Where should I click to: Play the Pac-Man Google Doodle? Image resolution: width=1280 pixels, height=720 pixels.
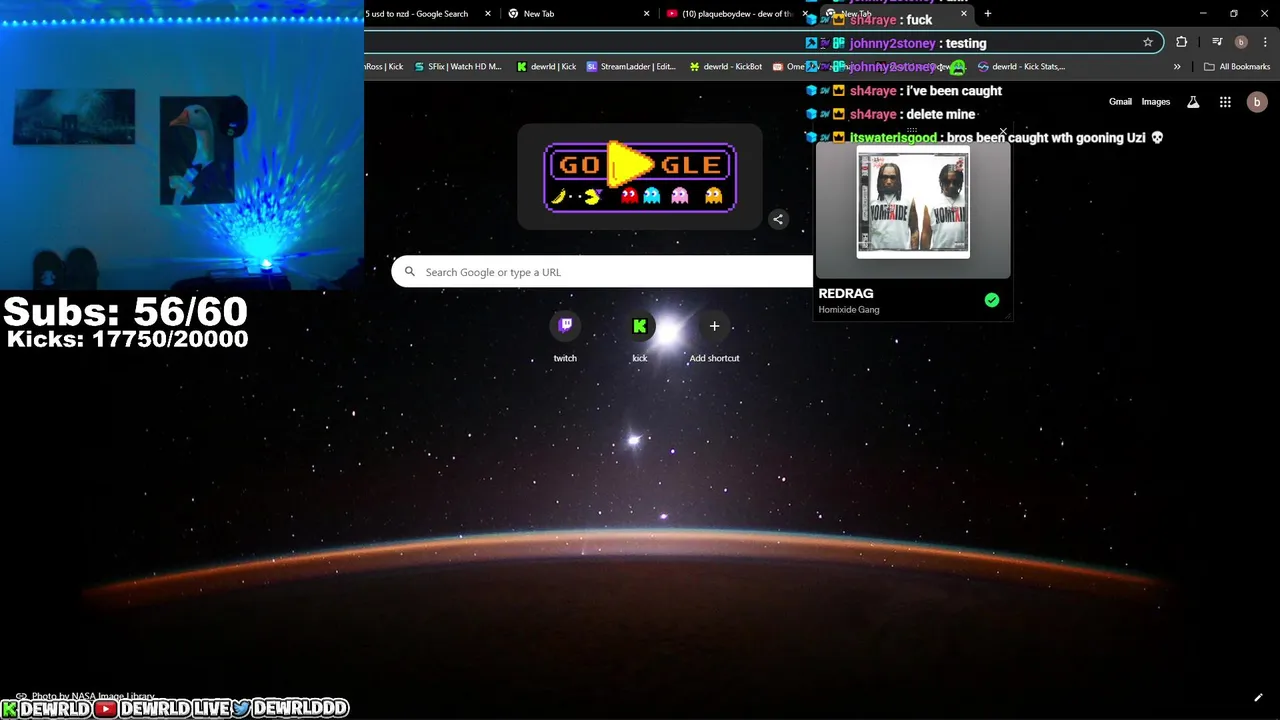coord(640,177)
